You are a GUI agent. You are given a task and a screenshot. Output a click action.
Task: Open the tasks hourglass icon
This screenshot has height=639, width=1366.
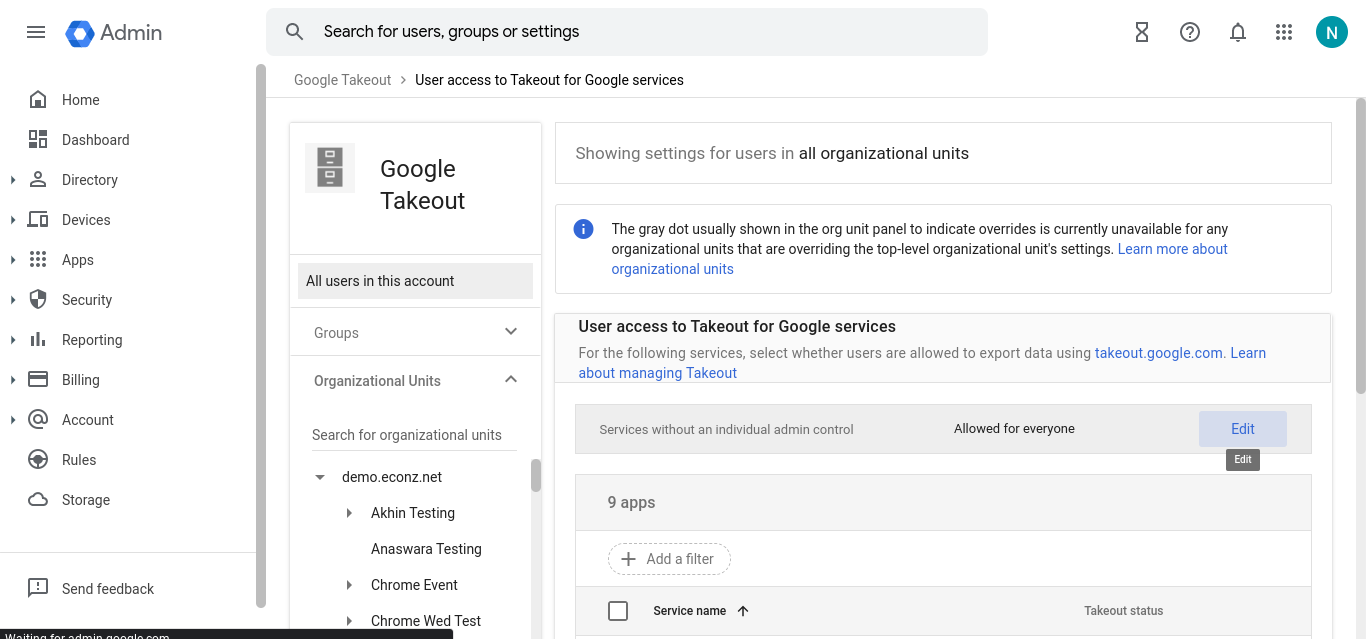(1142, 32)
